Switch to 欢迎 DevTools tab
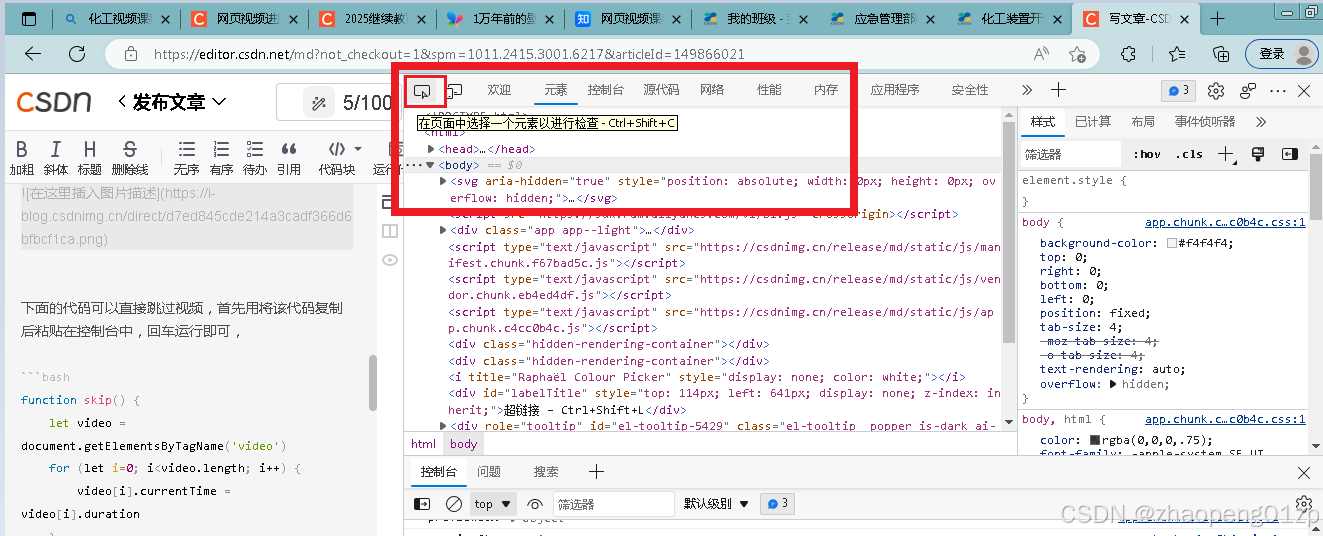Screen dimensions: 1323x536 pos(499,90)
